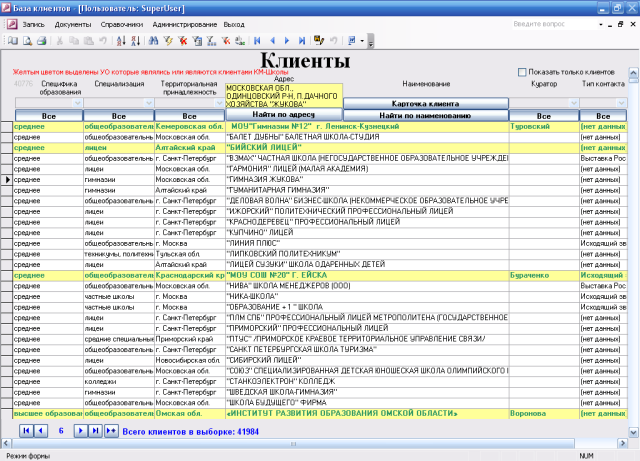Select the "НИКА-ШКОЛА" name cell
The image size is (640, 461).
point(367,296)
